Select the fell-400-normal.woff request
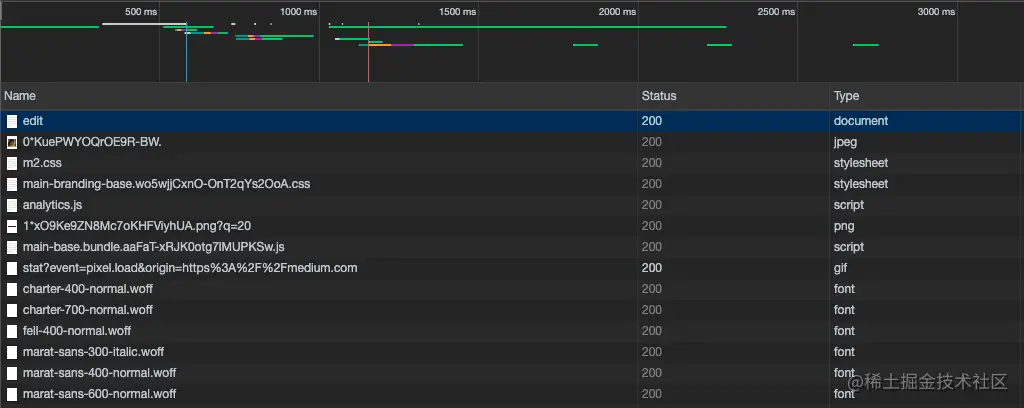This screenshot has height=408, width=1024. pos(512,331)
